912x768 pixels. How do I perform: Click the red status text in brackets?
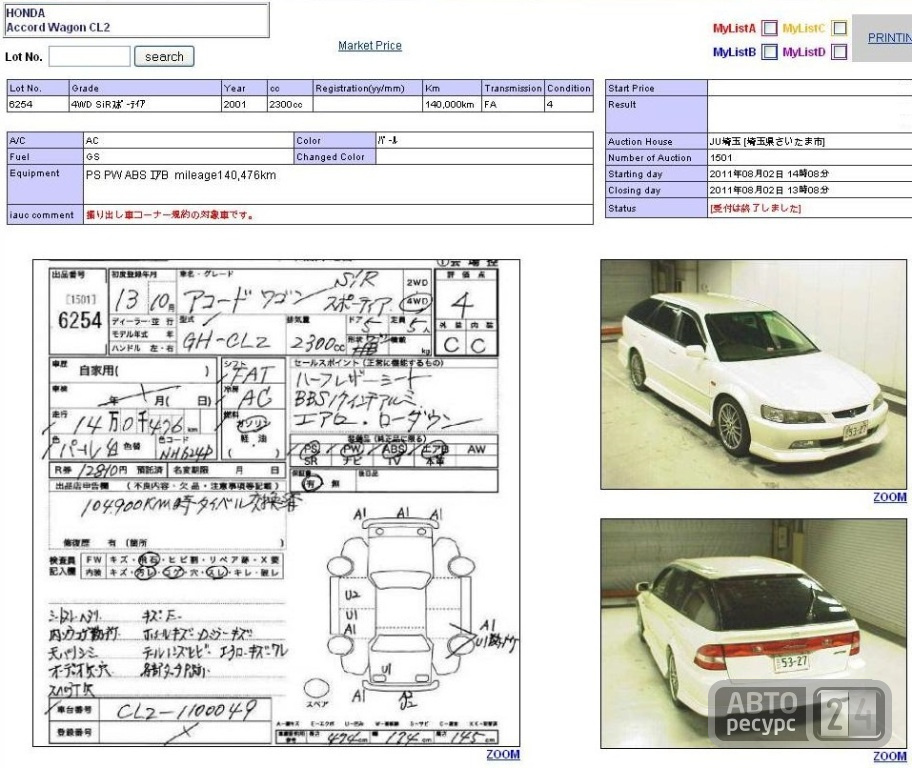[755, 208]
